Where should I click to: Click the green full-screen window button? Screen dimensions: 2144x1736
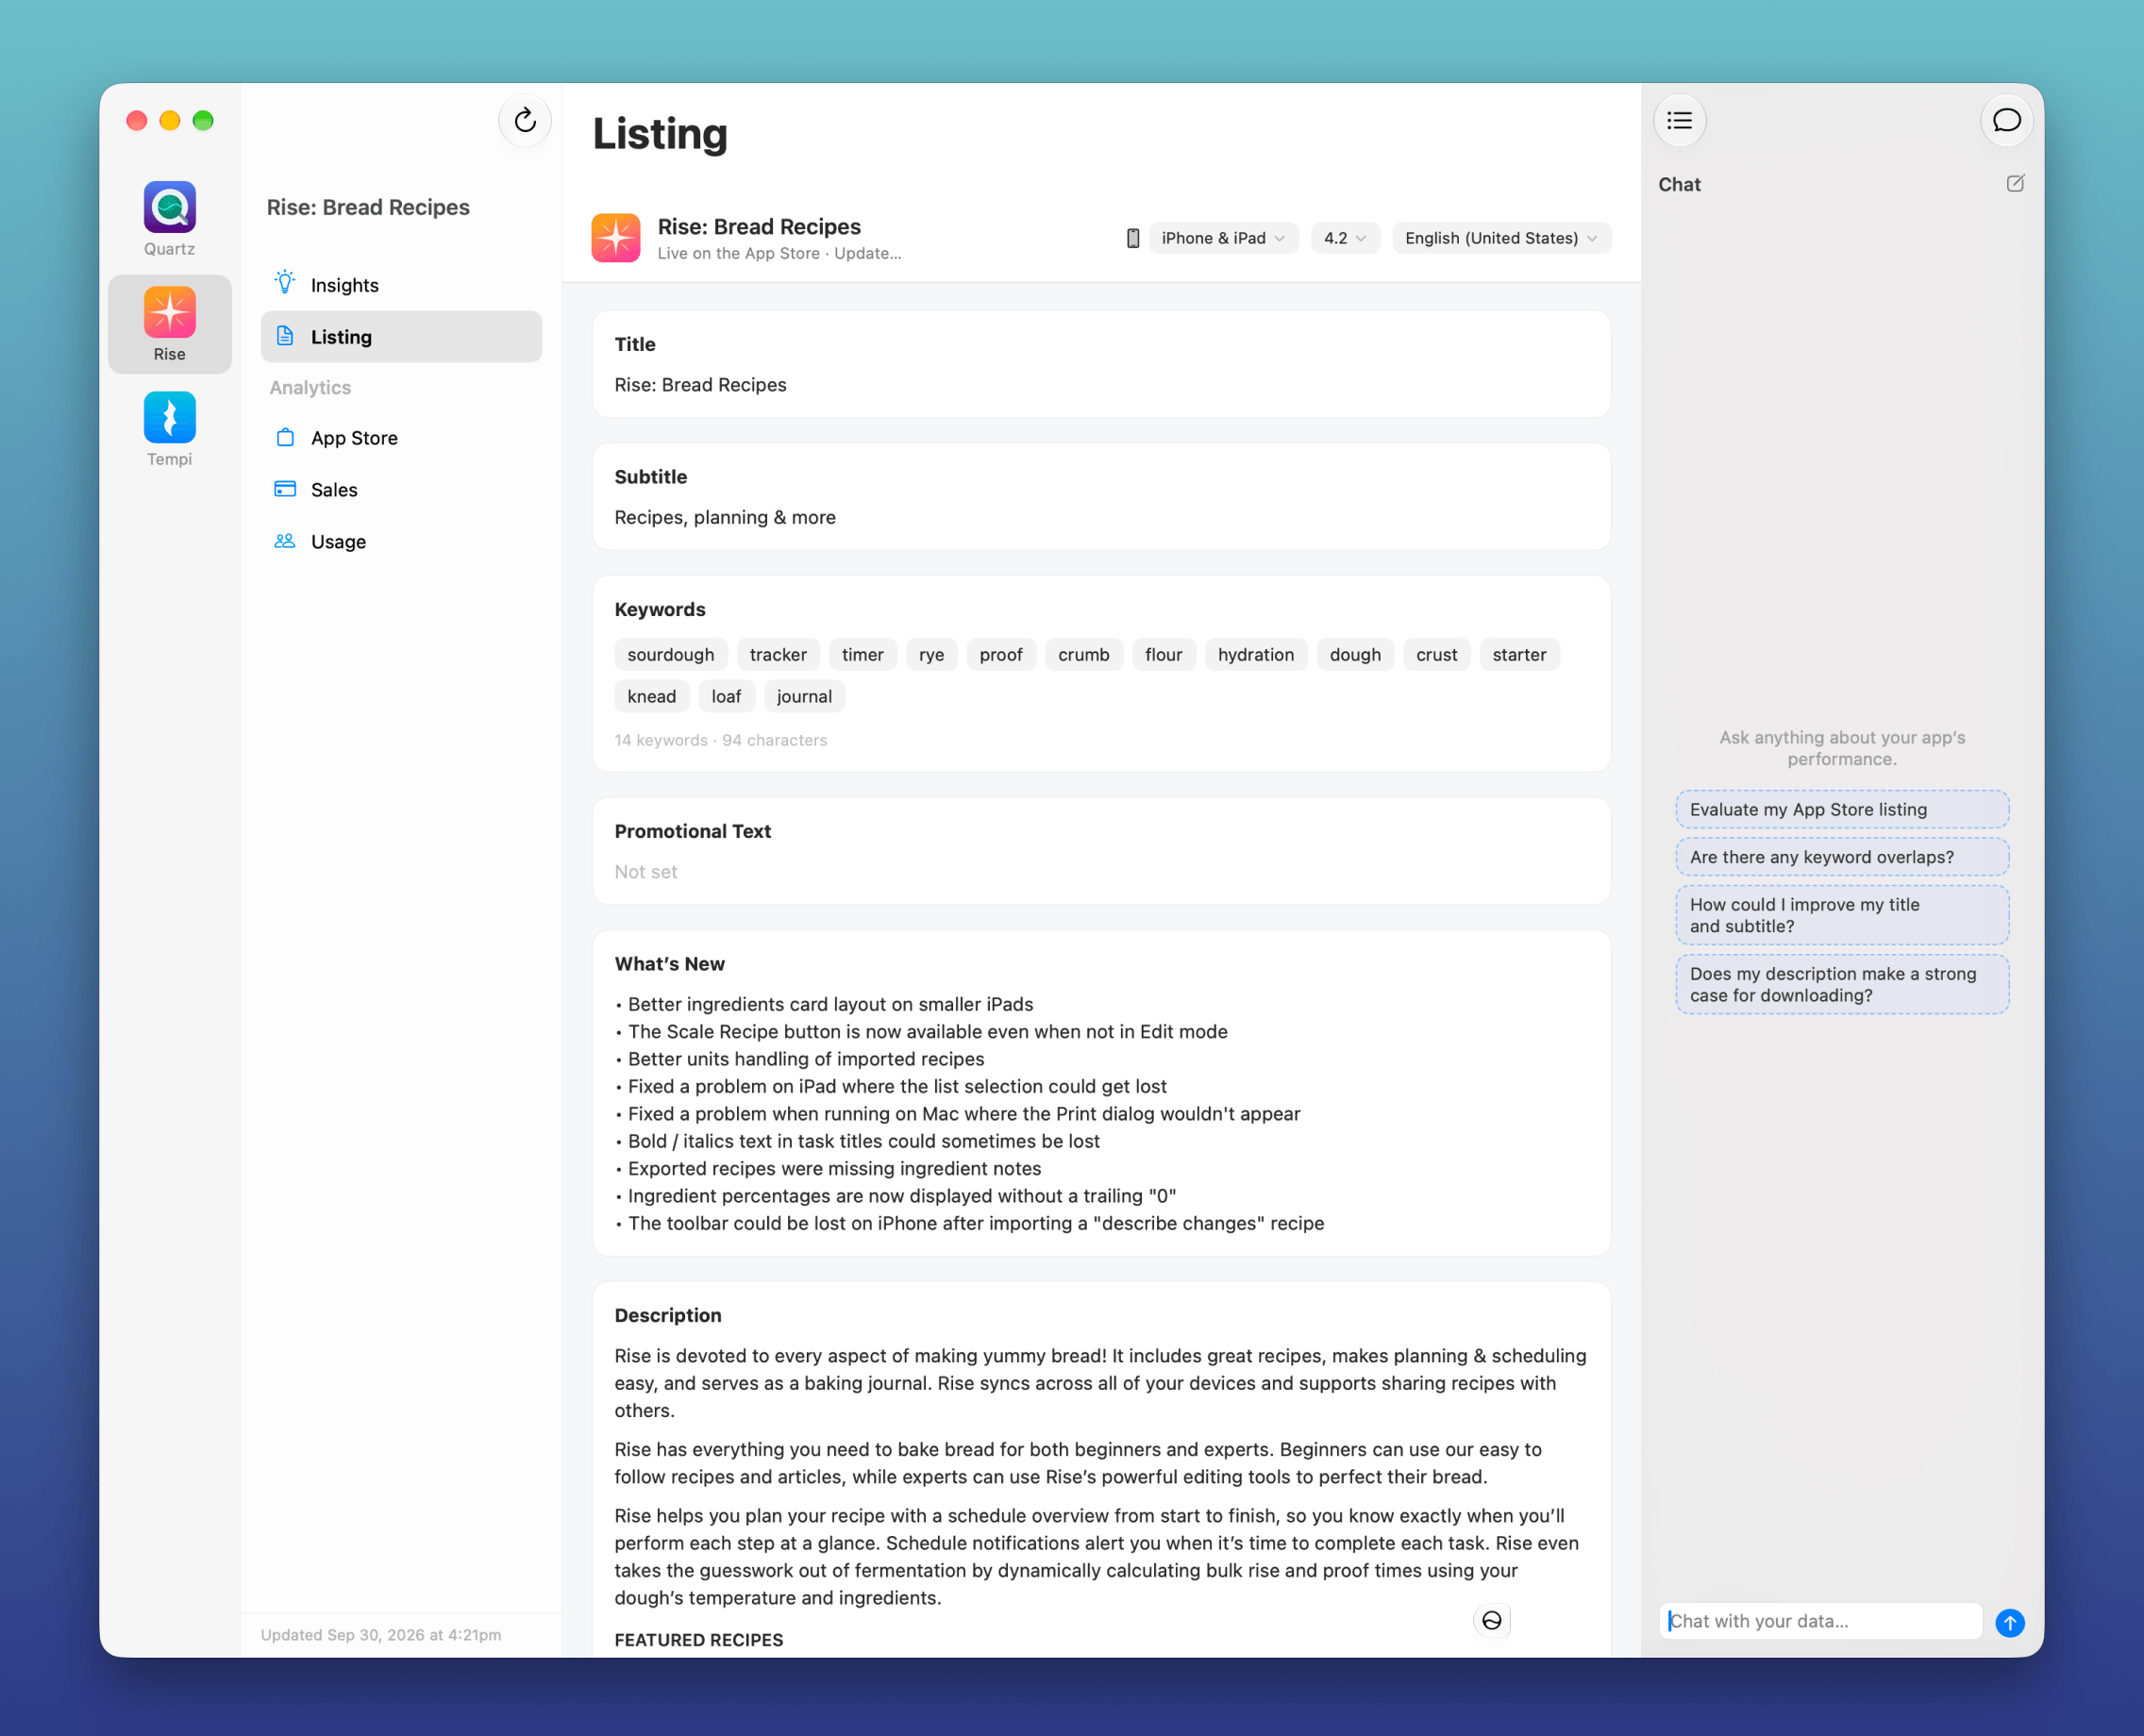pyautogui.click(x=203, y=121)
